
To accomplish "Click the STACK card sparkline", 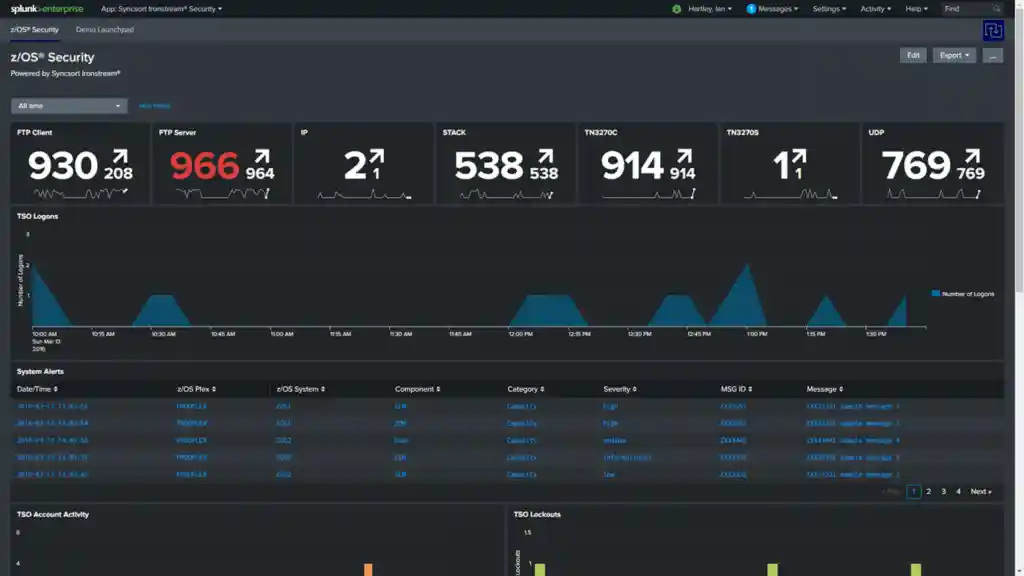I will tap(506, 193).
